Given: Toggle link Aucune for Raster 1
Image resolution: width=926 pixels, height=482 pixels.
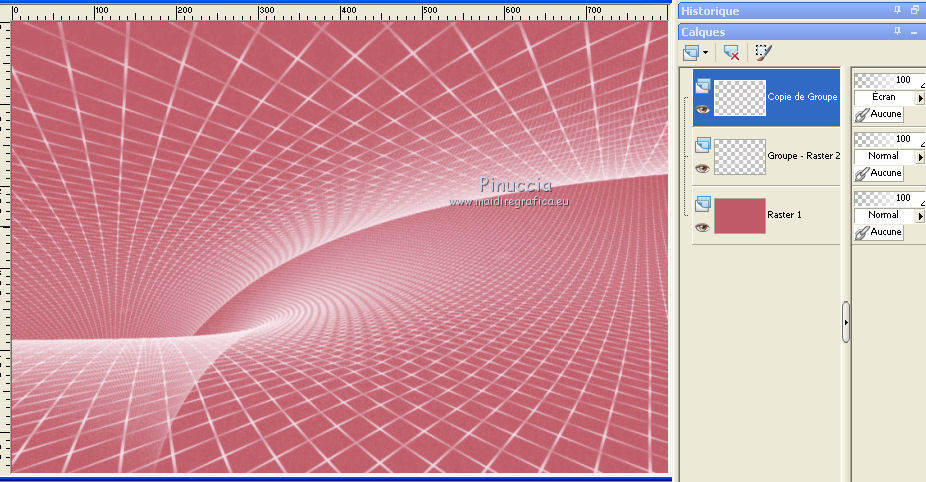Looking at the screenshot, I should click(879, 233).
